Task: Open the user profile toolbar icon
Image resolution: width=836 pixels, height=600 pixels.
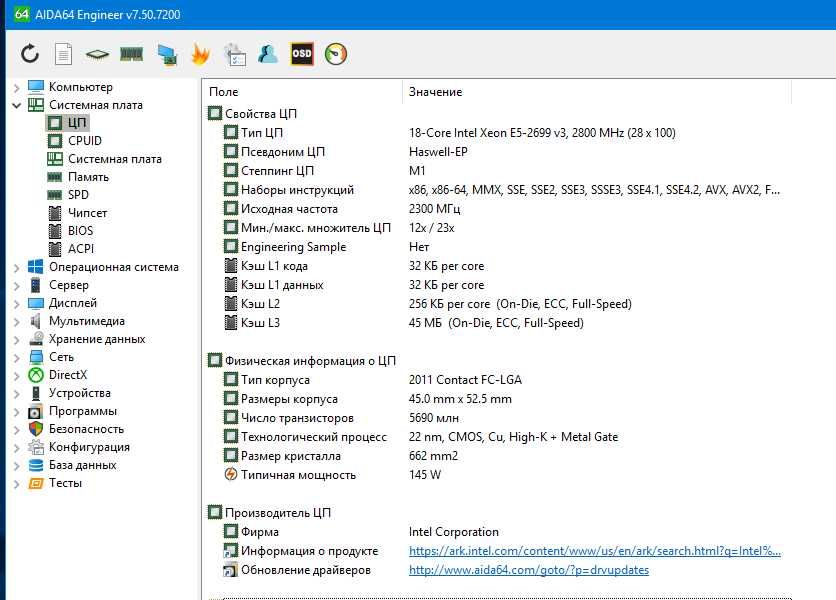Action: (268, 54)
